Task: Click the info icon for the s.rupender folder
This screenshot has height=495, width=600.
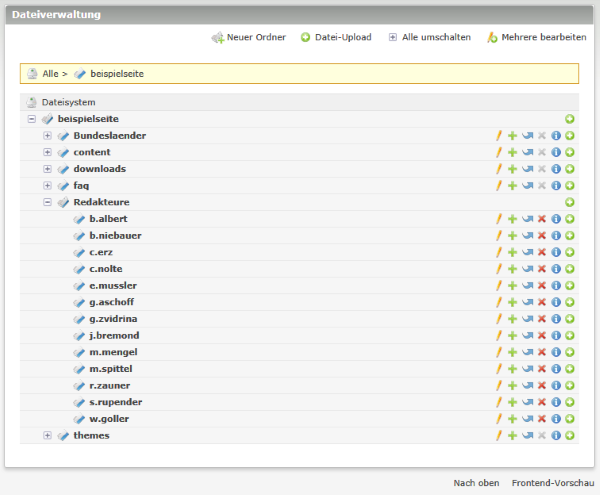Action: pos(556,402)
